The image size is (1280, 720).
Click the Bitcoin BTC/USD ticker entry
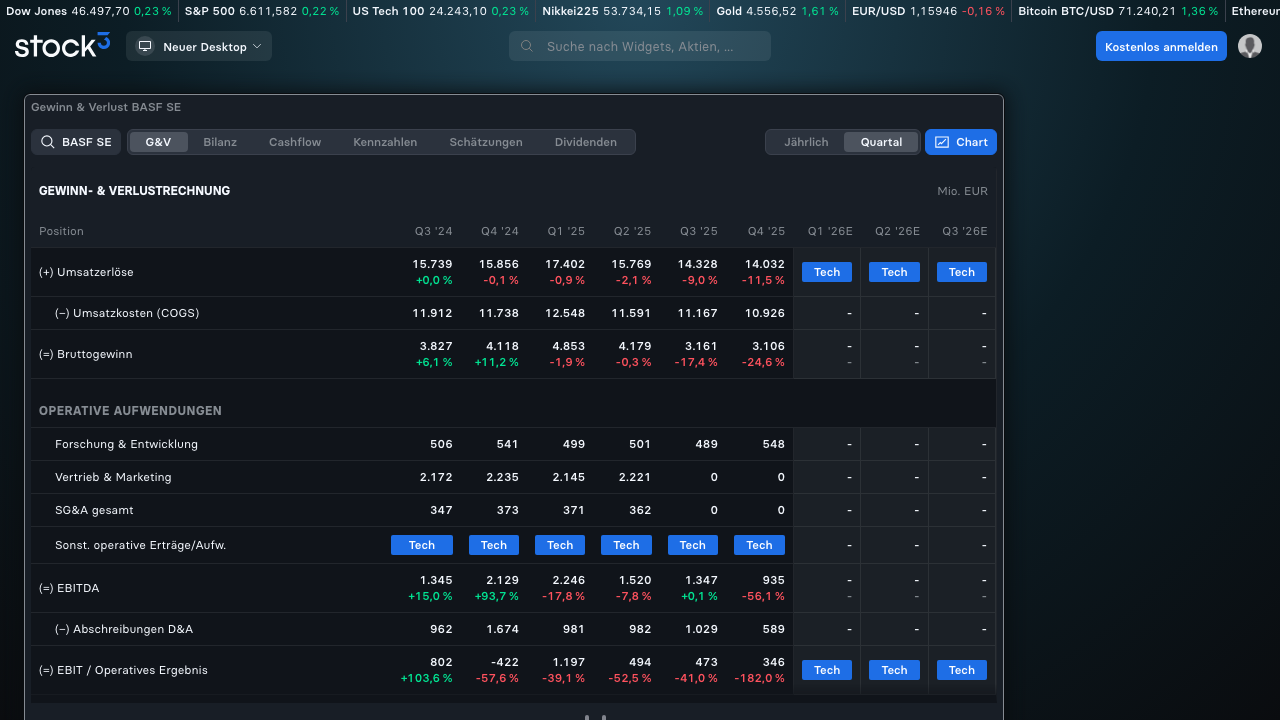click(1118, 11)
